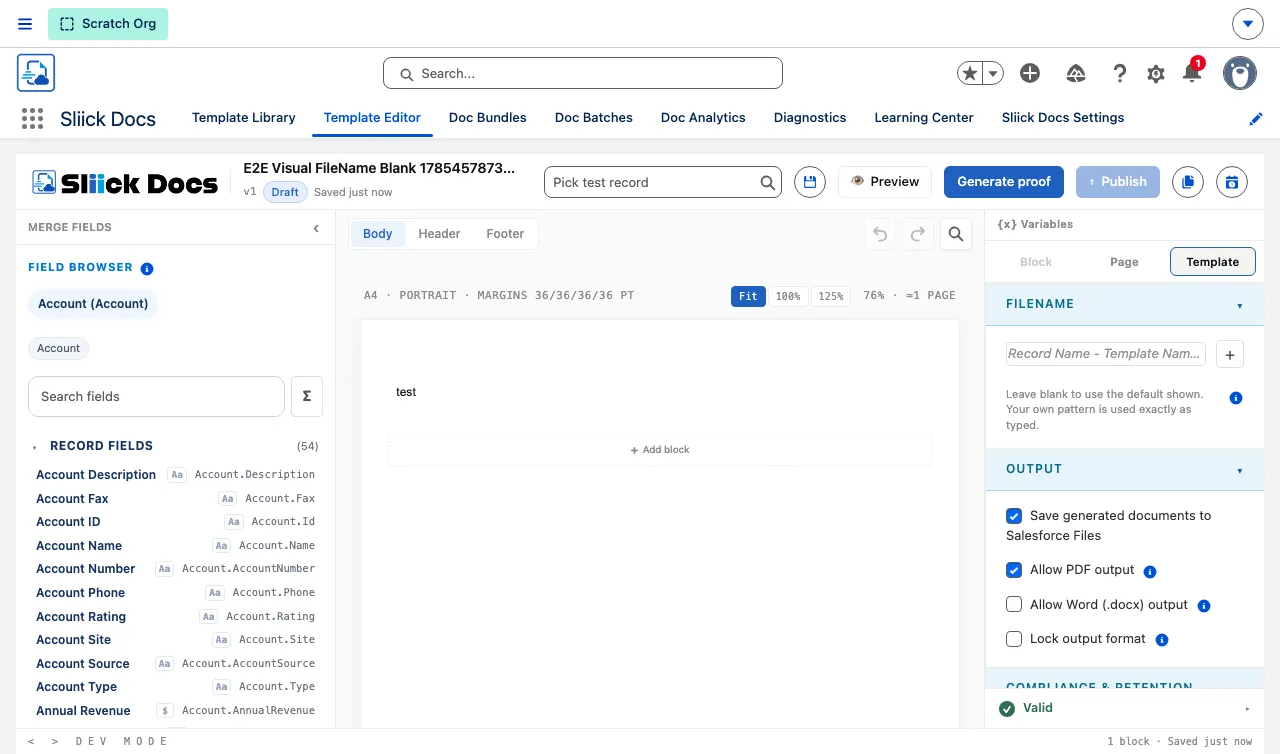Select the Account (Account) object pill

coord(93,304)
